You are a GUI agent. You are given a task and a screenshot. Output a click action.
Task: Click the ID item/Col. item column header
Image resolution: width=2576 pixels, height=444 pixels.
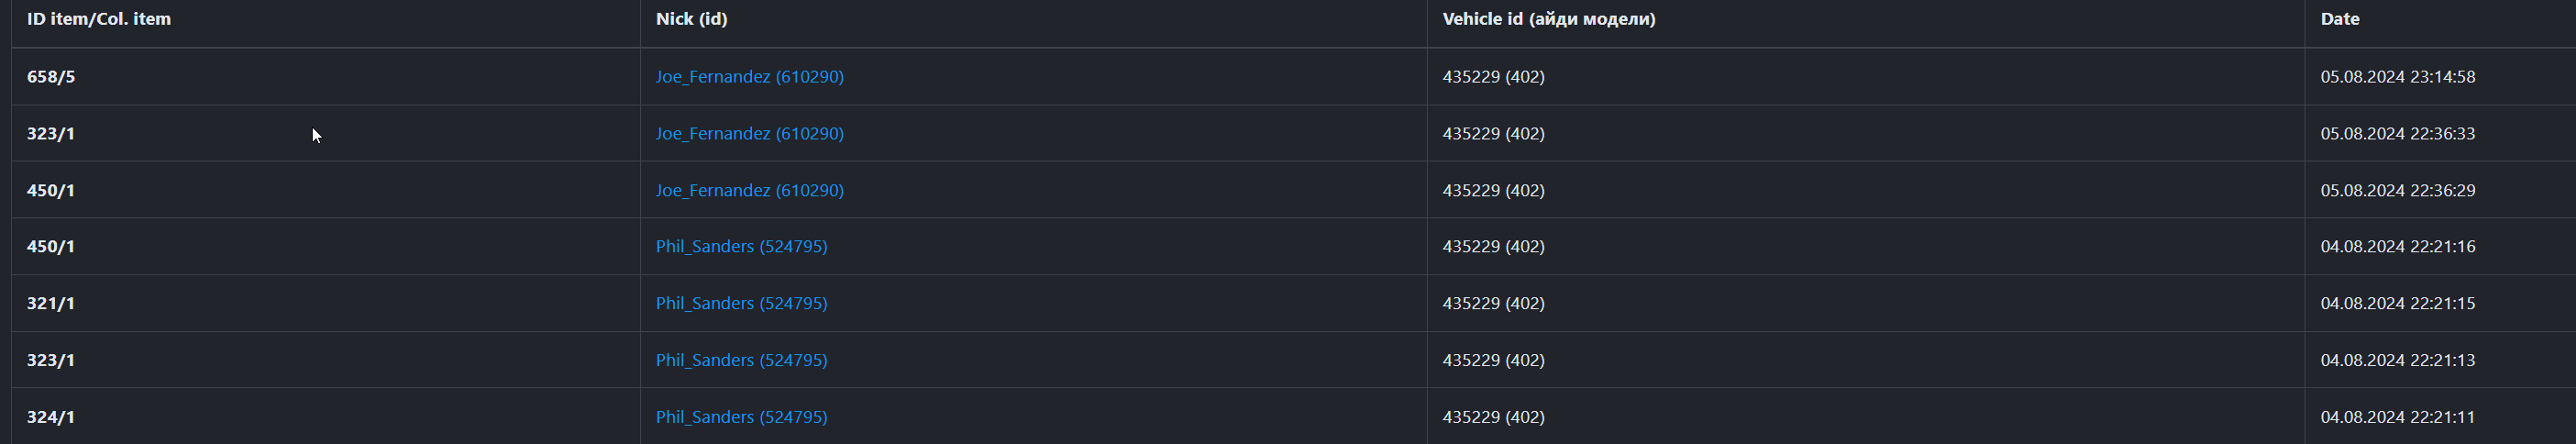tap(98, 19)
